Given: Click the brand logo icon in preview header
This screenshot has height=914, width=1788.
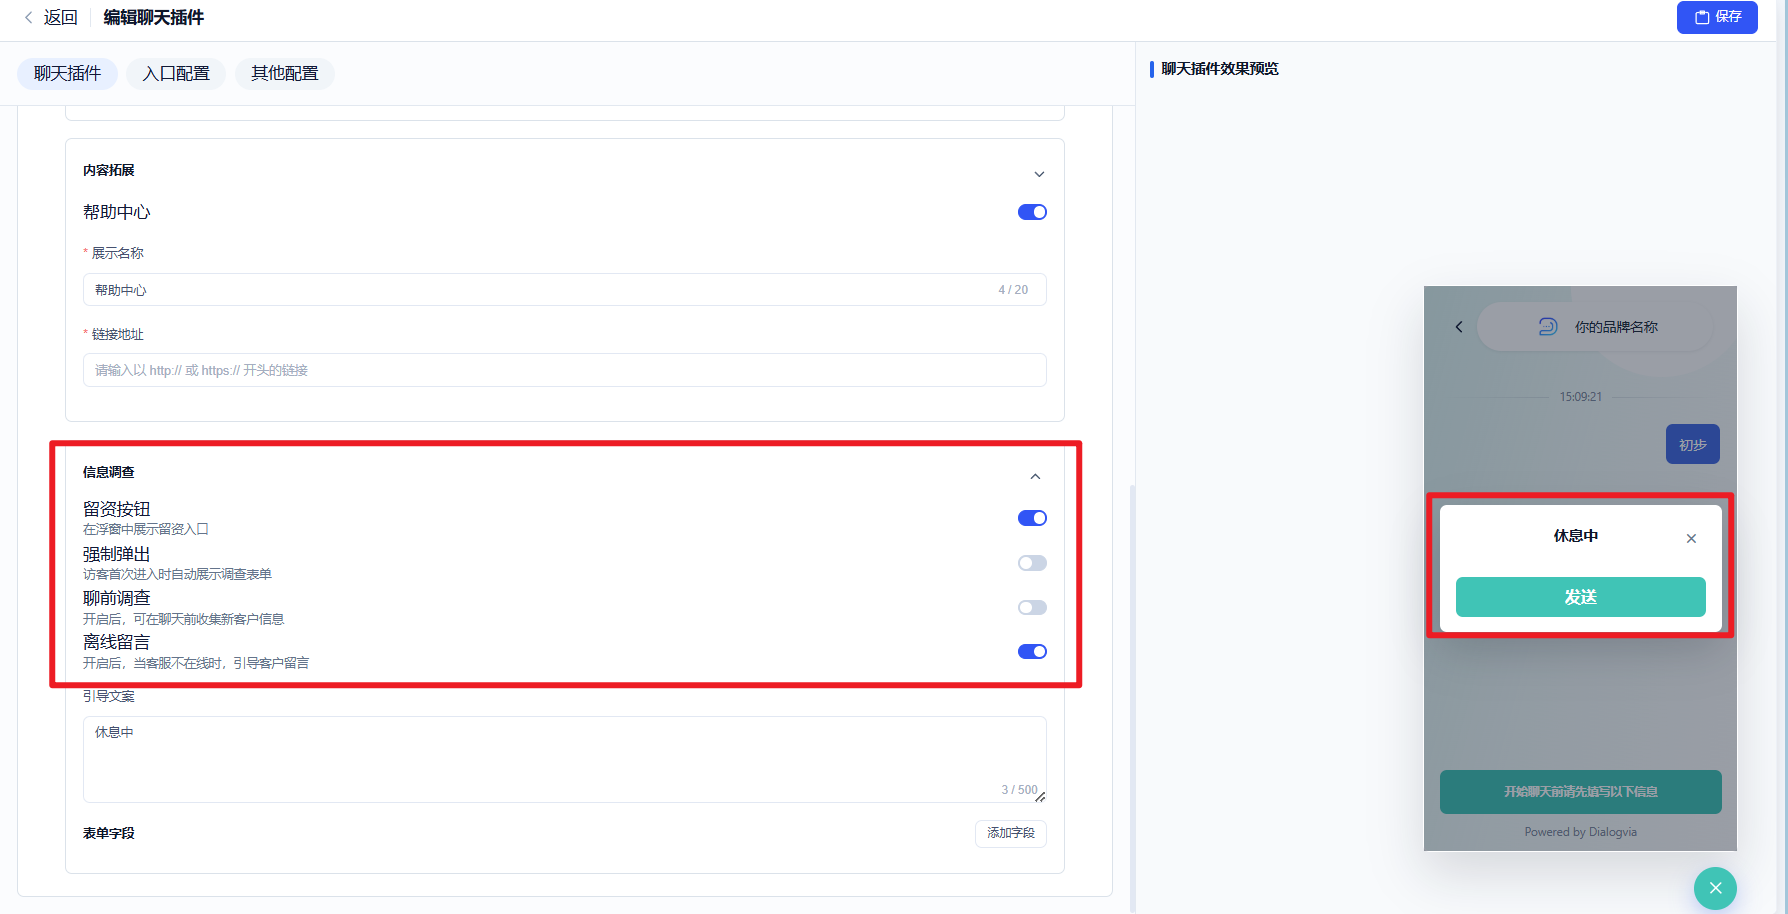Looking at the screenshot, I should [x=1548, y=327].
